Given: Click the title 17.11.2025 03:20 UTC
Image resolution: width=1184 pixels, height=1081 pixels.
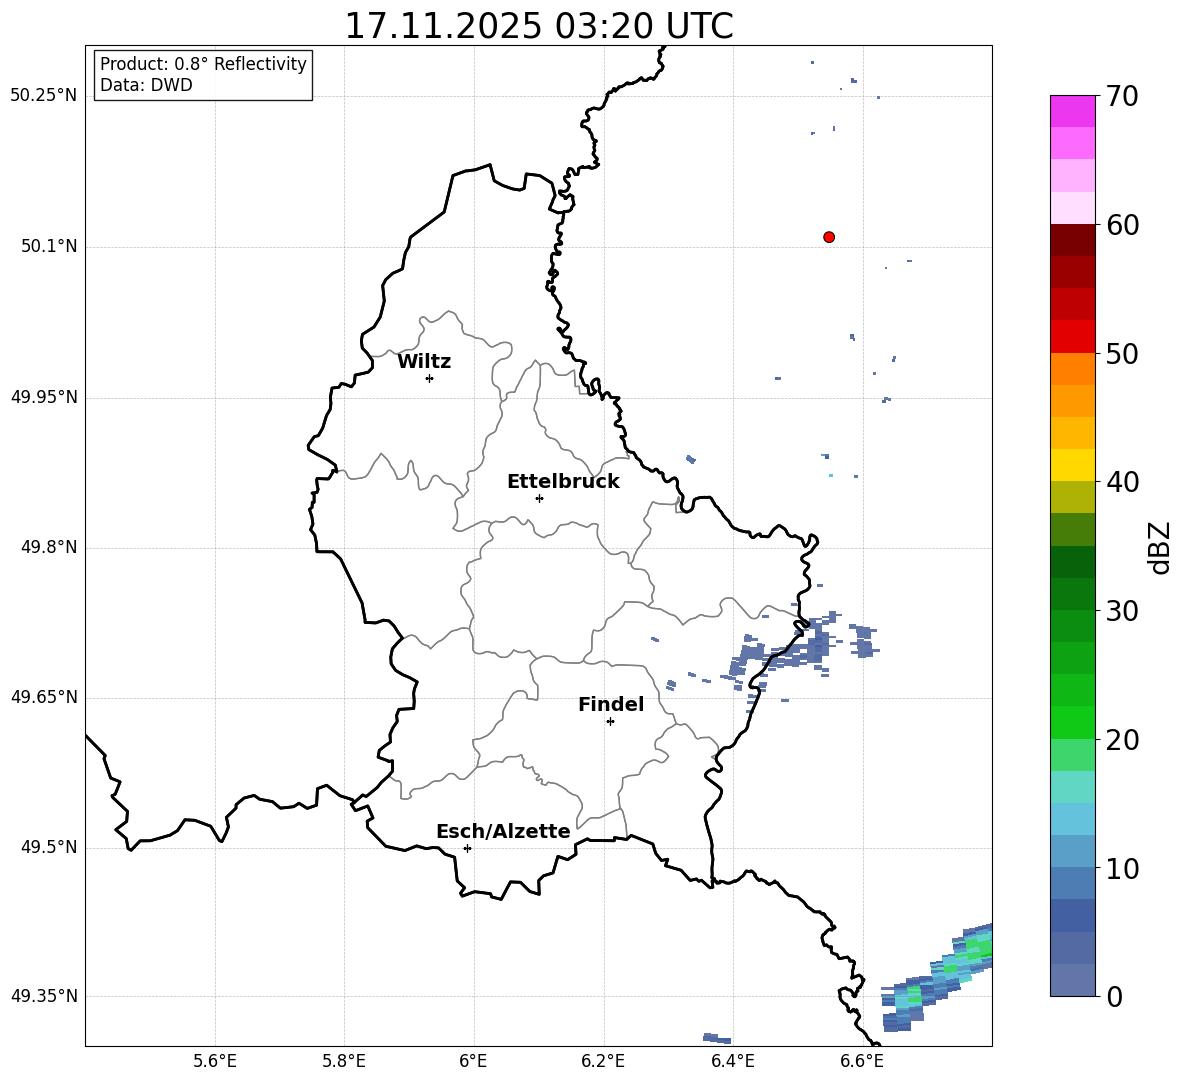Looking at the screenshot, I should point(539,26).
